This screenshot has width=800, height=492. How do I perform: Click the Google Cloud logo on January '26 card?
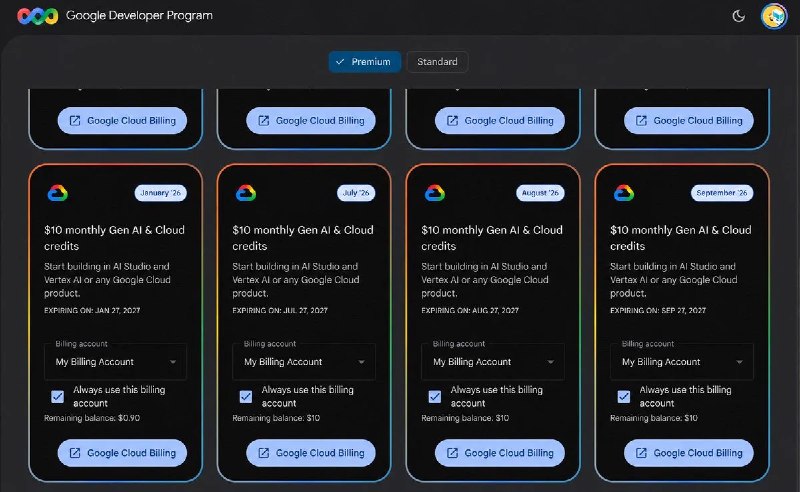point(58,193)
